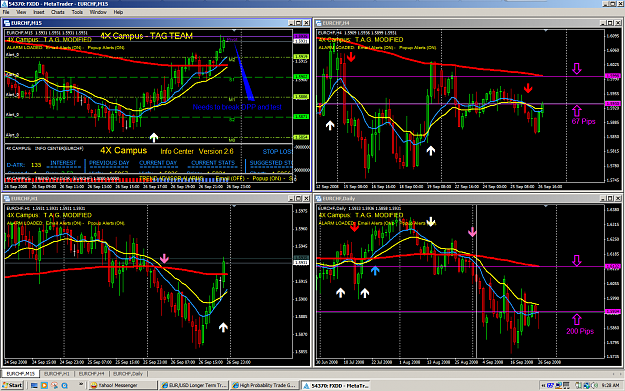Switch to the EURCHF,Daily chart tab
This screenshot has height=391, width=625.
tap(128, 373)
